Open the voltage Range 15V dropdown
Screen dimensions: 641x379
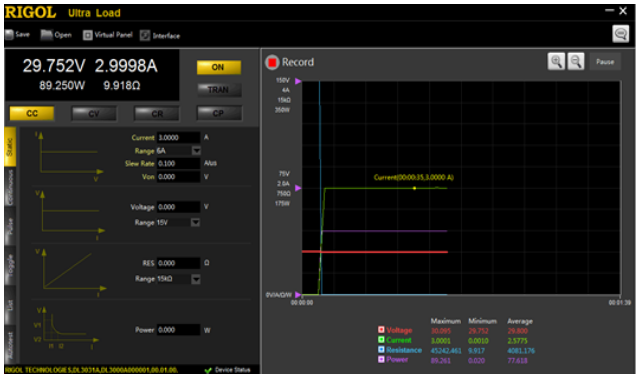[x=196, y=222]
